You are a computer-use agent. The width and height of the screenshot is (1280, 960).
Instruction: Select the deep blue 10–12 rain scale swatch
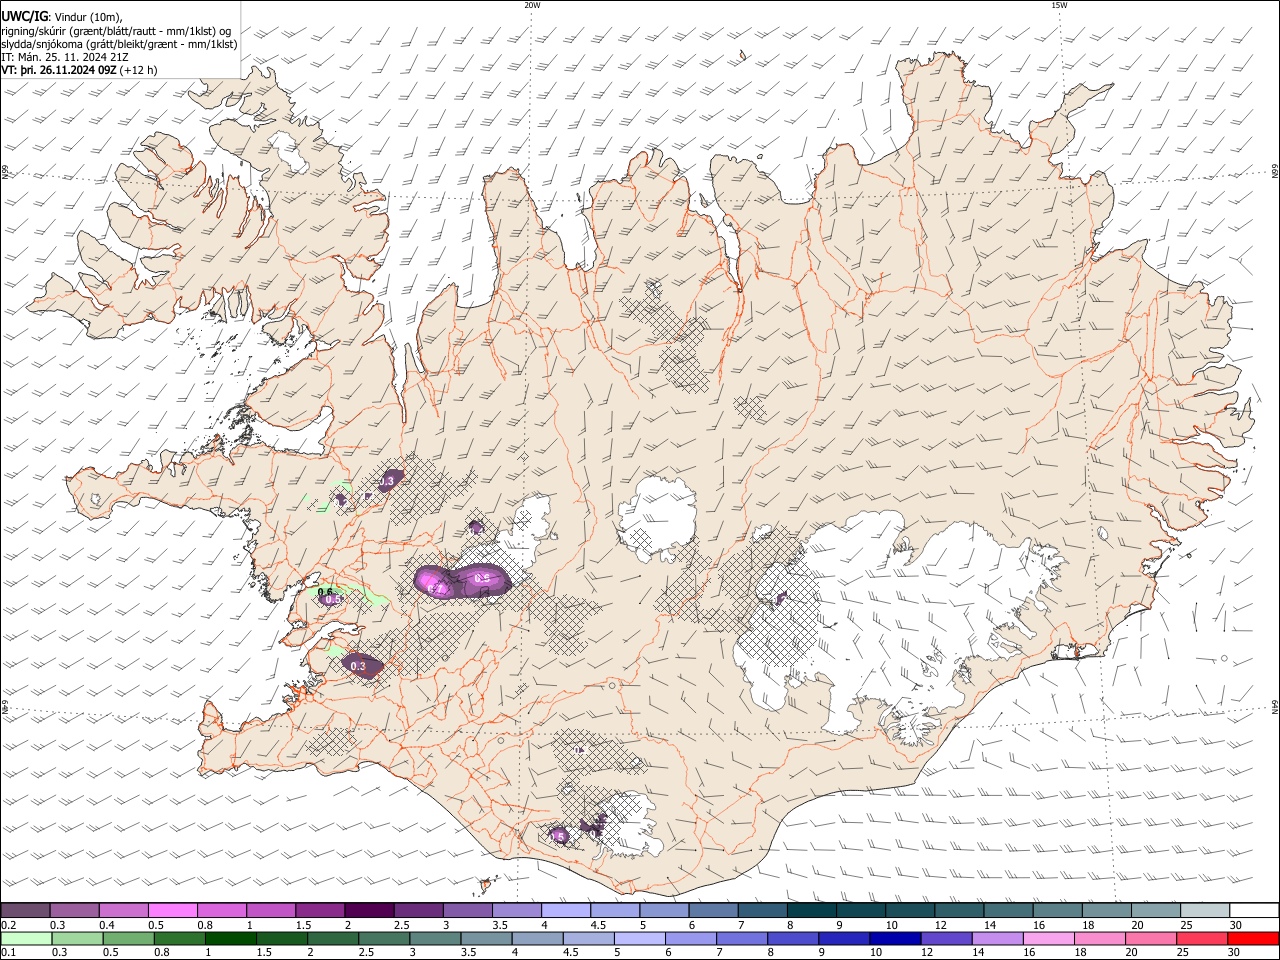click(895, 938)
